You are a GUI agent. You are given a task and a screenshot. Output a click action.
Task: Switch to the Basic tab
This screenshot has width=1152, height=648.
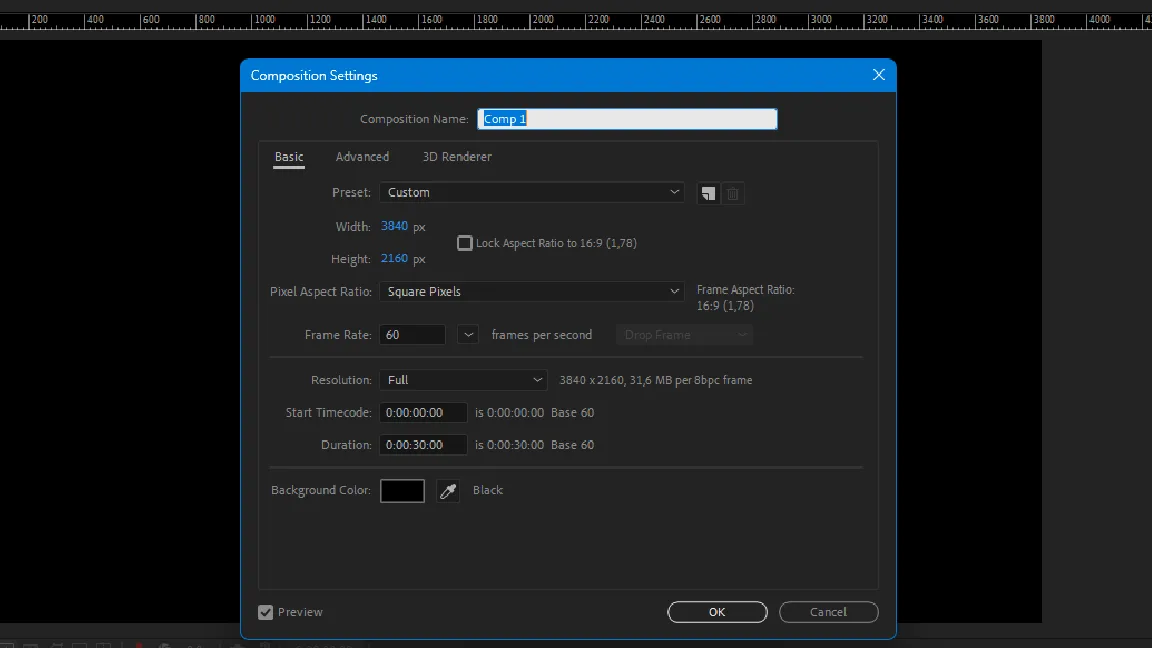click(289, 156)
